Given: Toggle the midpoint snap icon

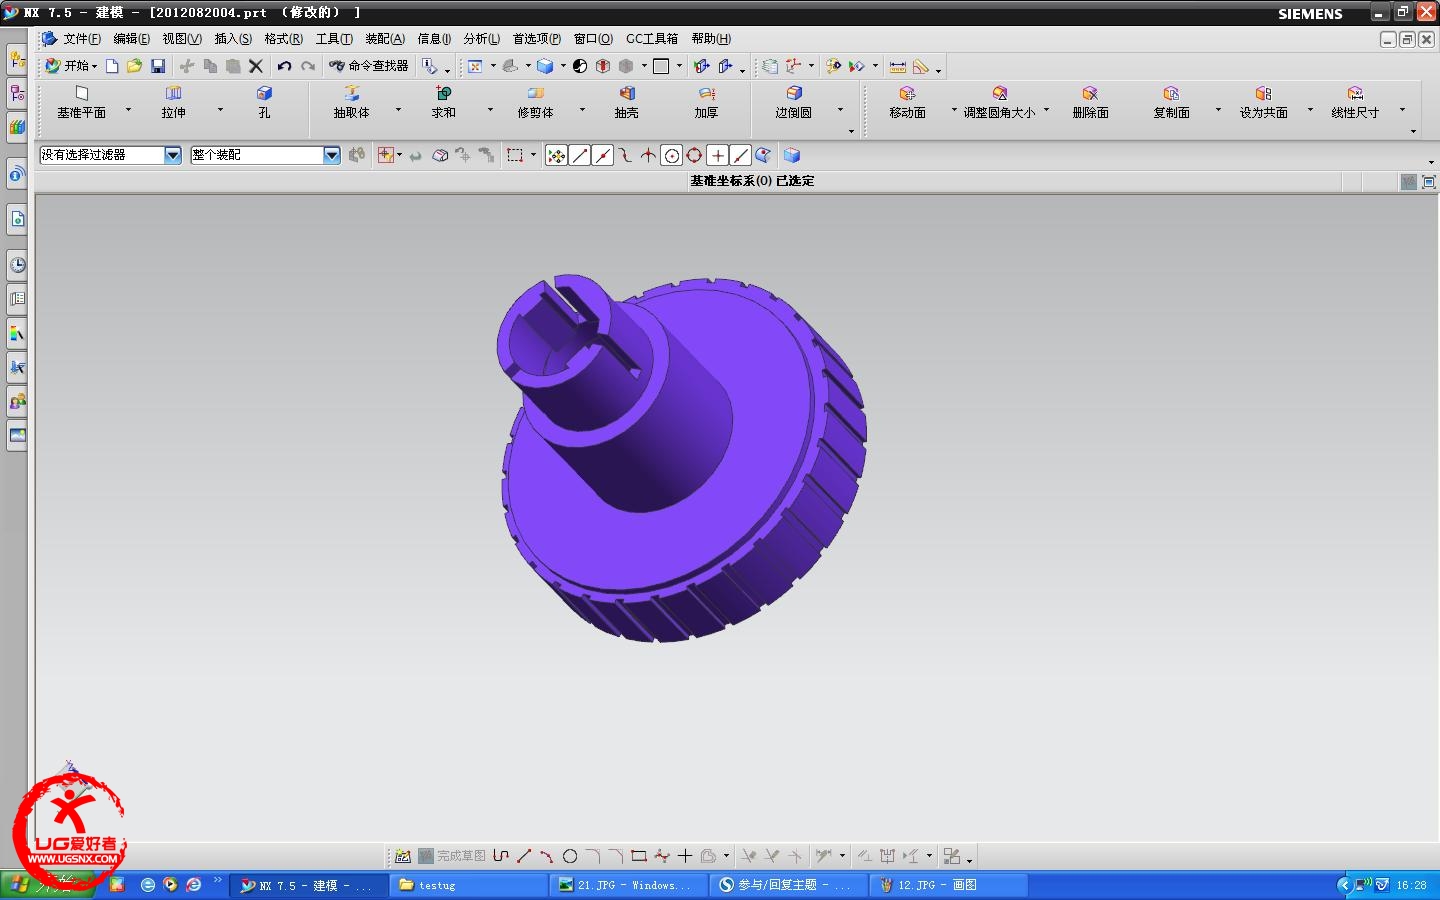Looking at the screenshot, I should click(603, 155).
